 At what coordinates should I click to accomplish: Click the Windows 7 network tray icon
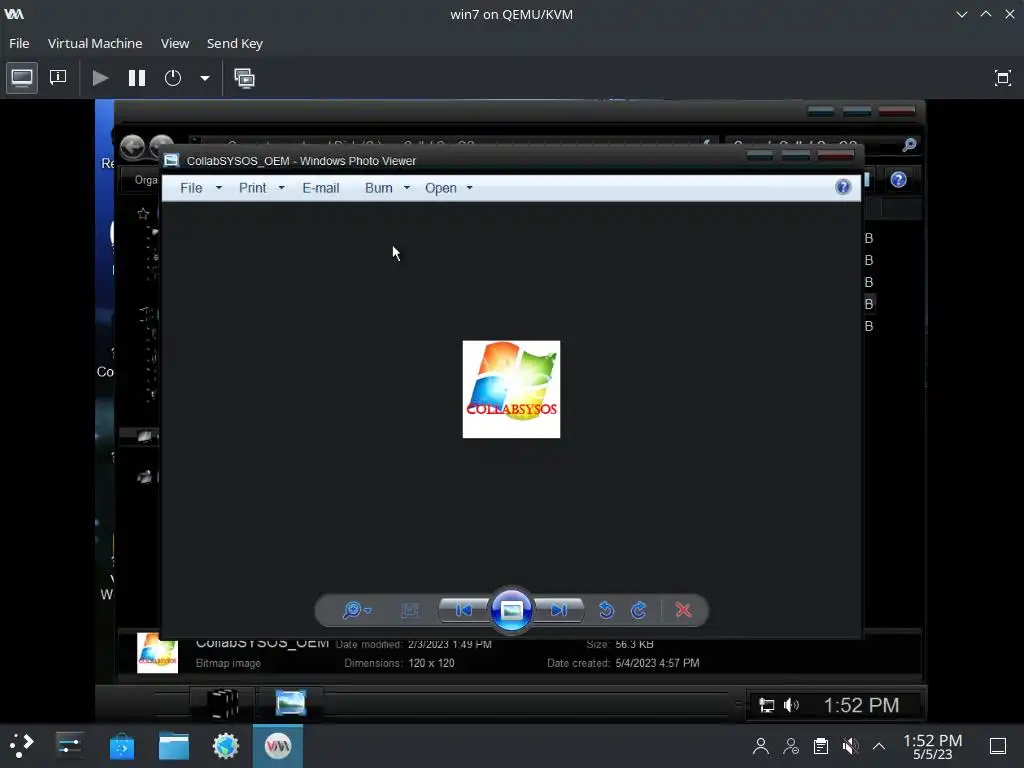(x=767, y=705)
